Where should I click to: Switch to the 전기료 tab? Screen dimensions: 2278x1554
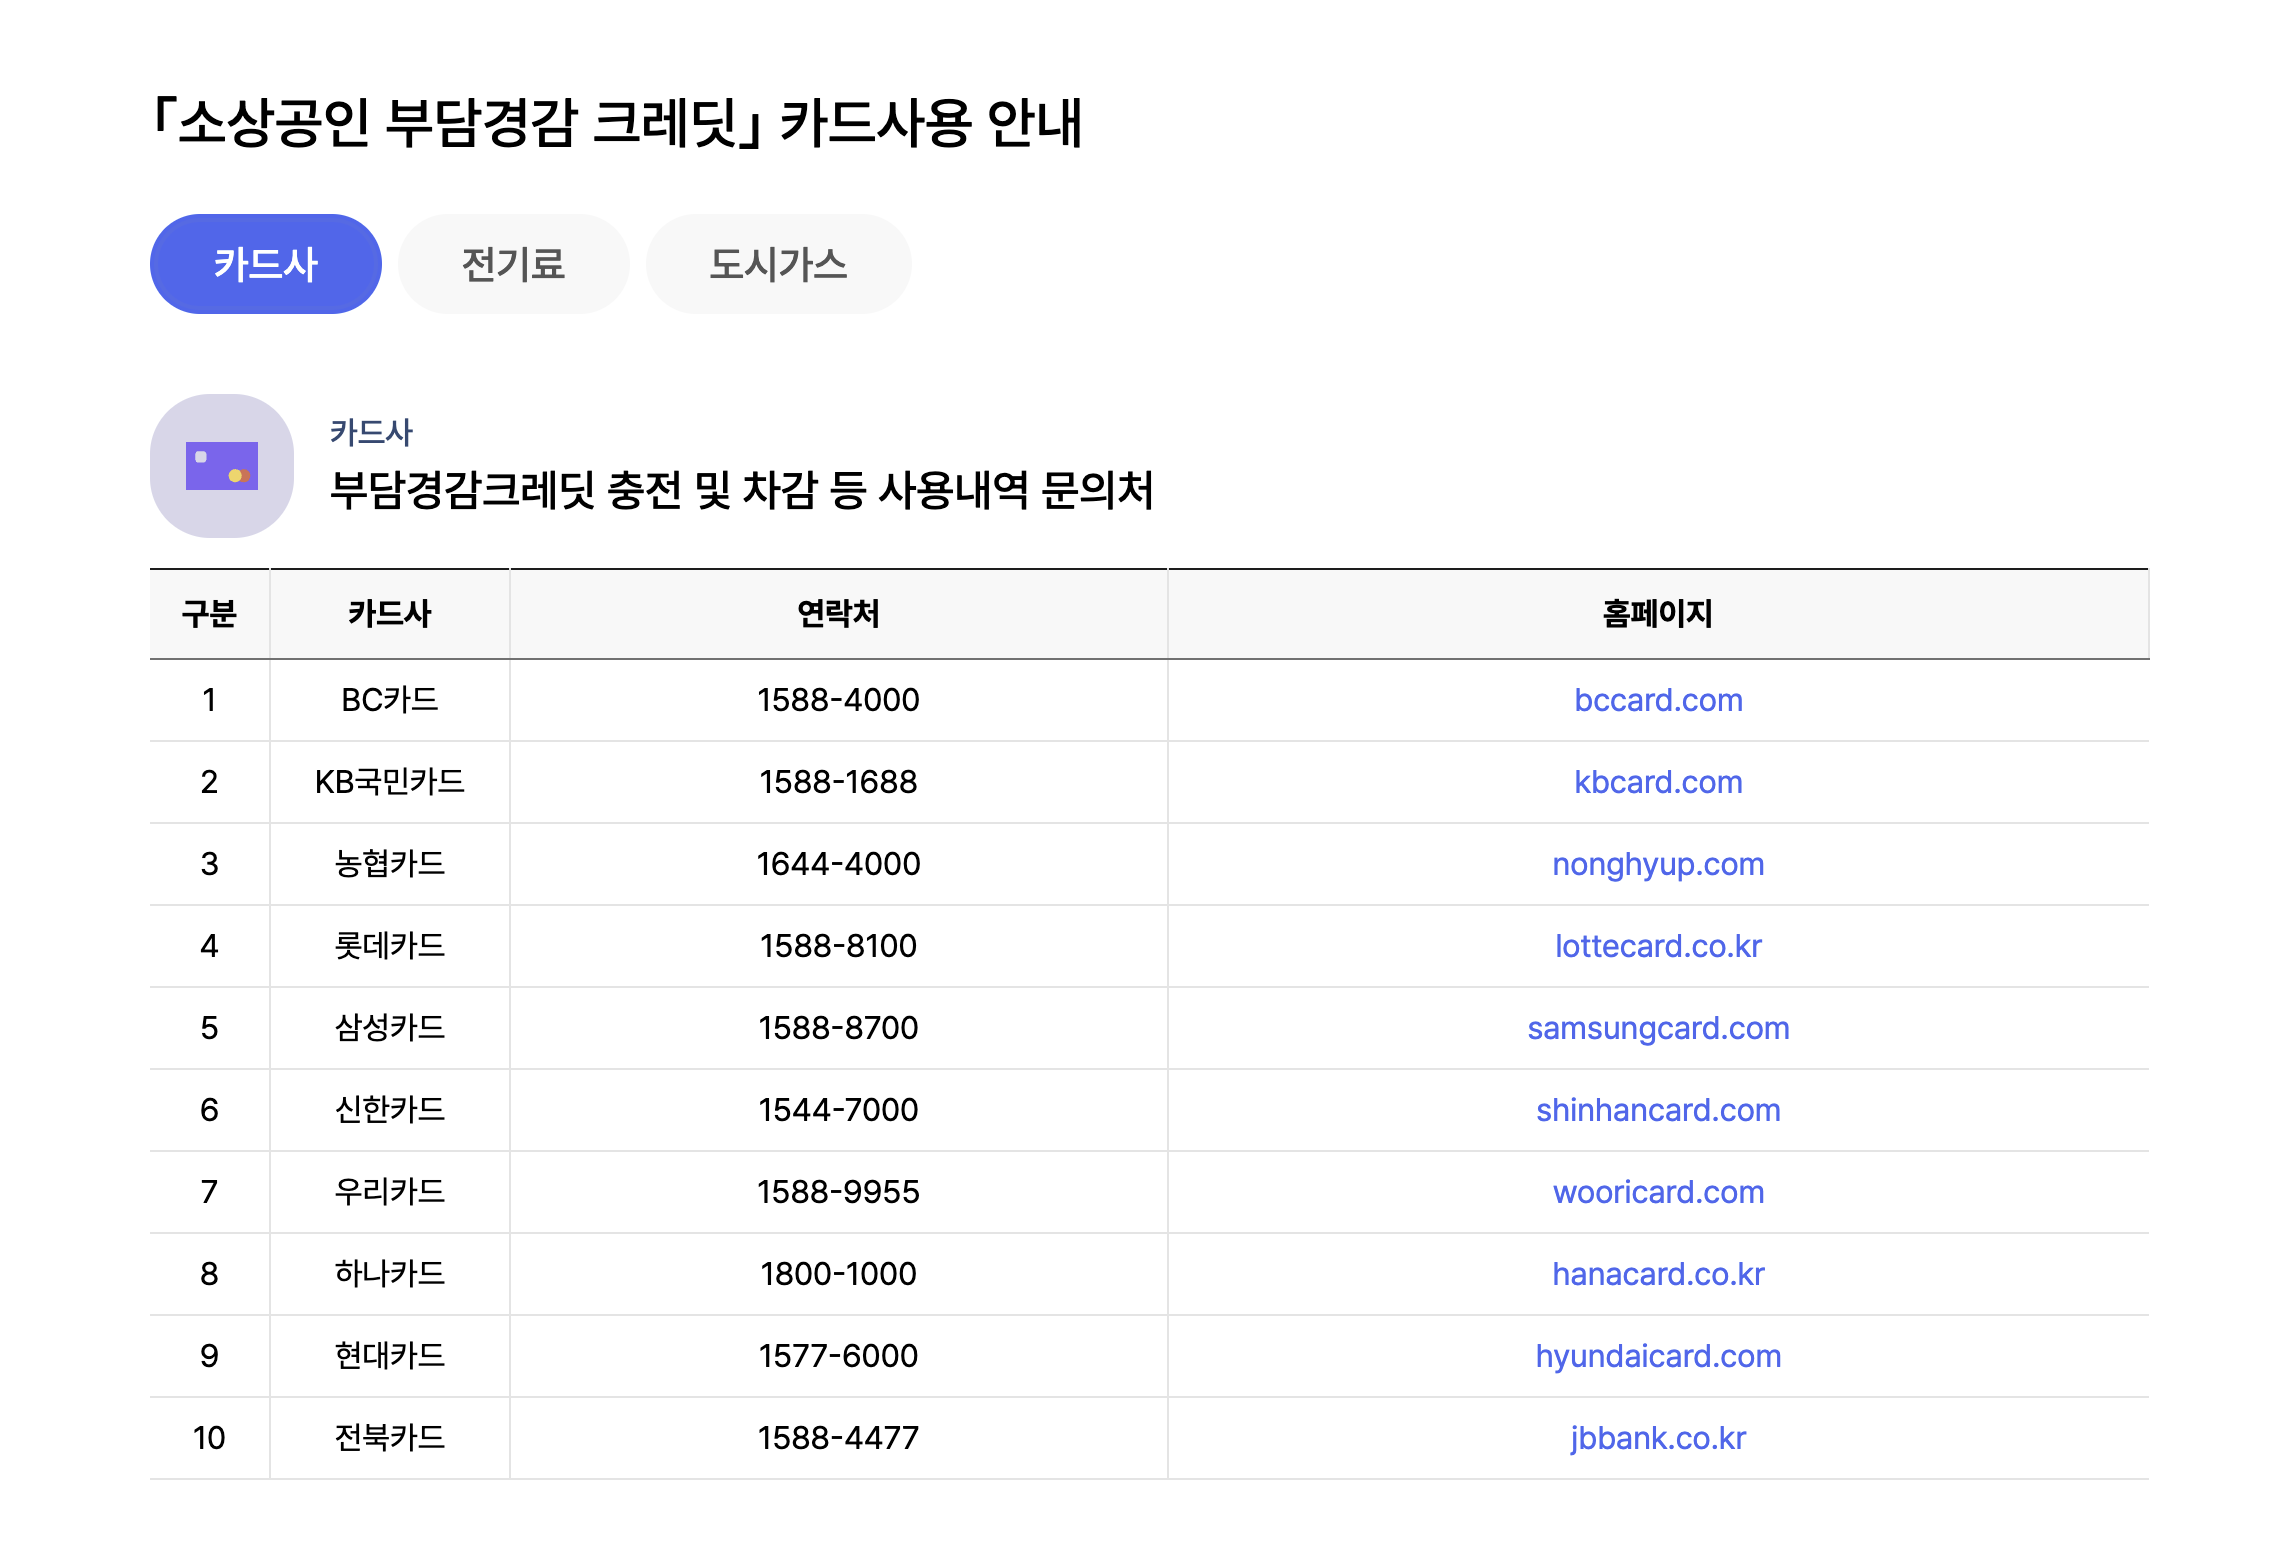(x=513, y=264)
